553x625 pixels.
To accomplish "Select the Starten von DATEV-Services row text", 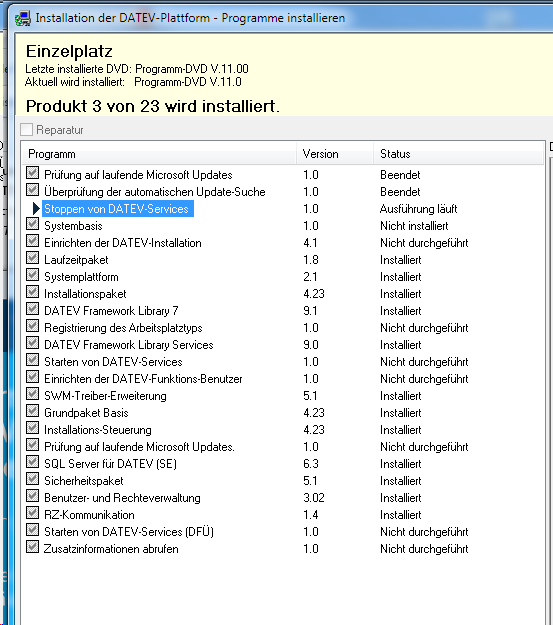I will (113, 362).
